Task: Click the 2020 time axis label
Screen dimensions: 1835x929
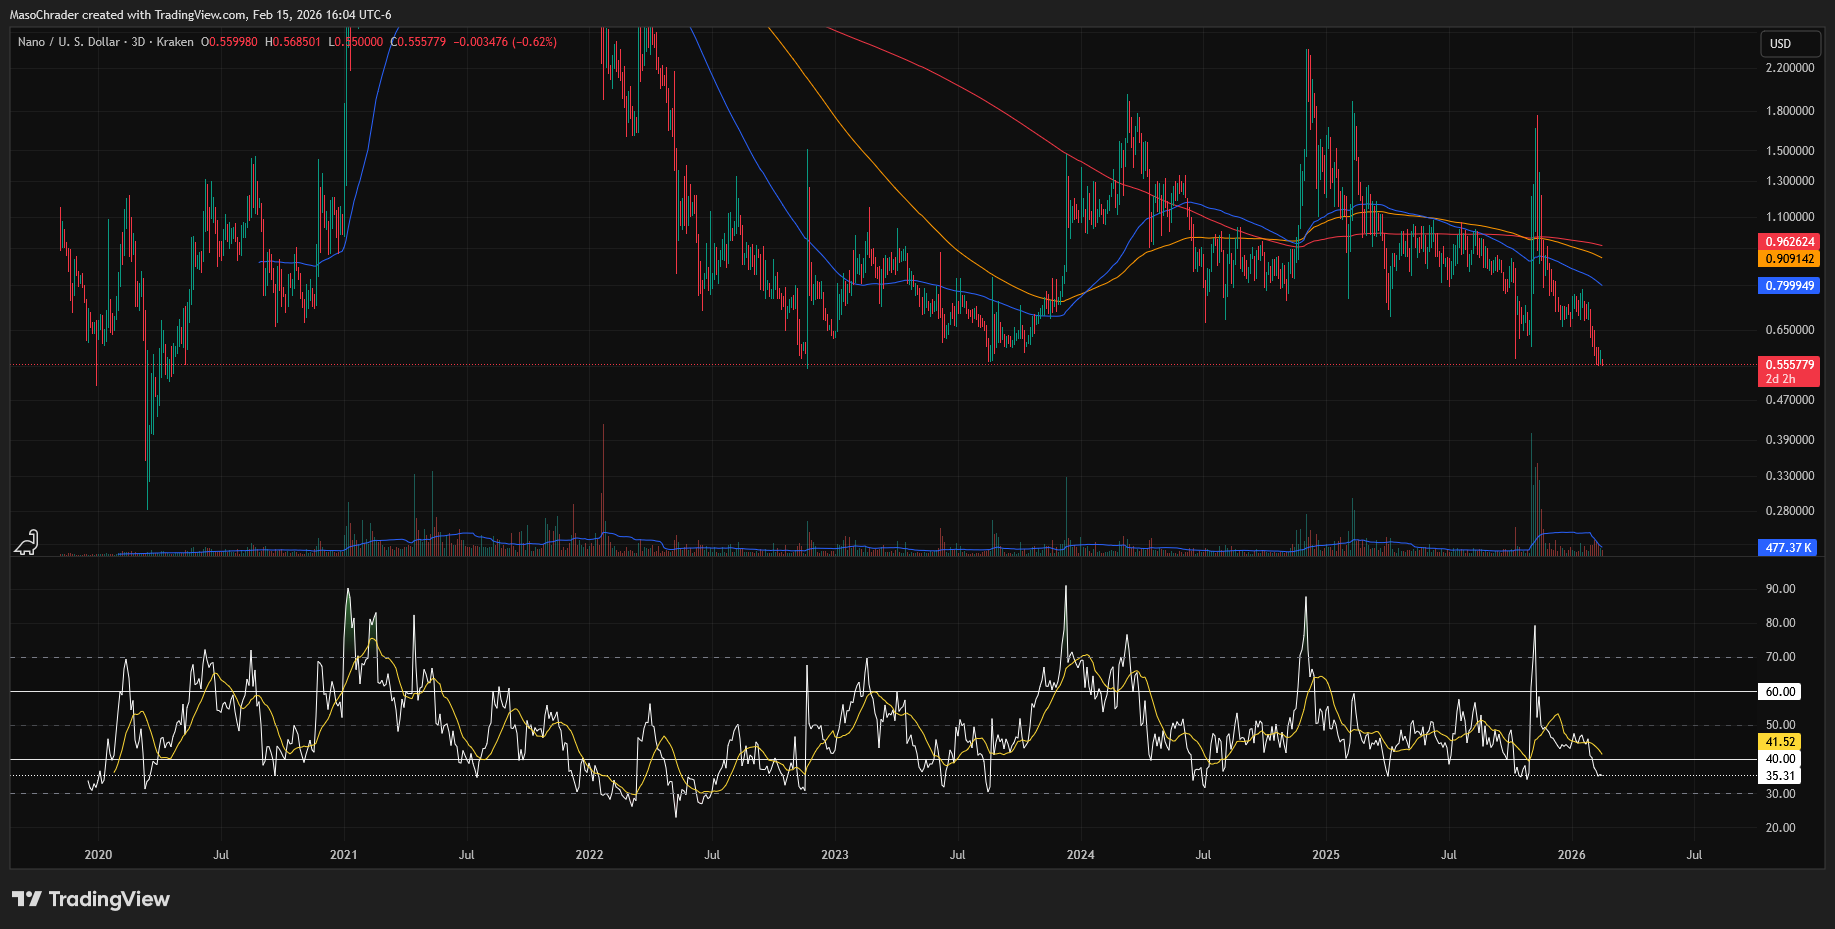Action: [98, 855]
